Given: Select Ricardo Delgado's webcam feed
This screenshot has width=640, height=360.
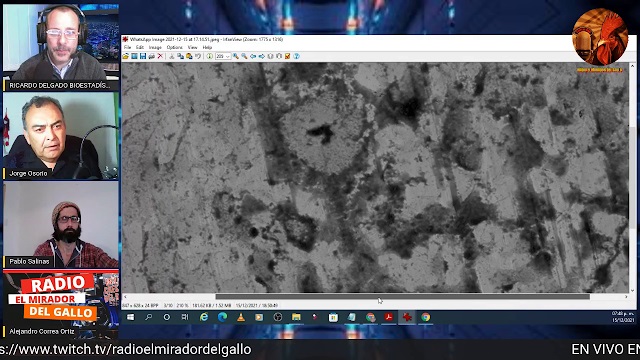Looking at the screenshot, I should 61,47.
